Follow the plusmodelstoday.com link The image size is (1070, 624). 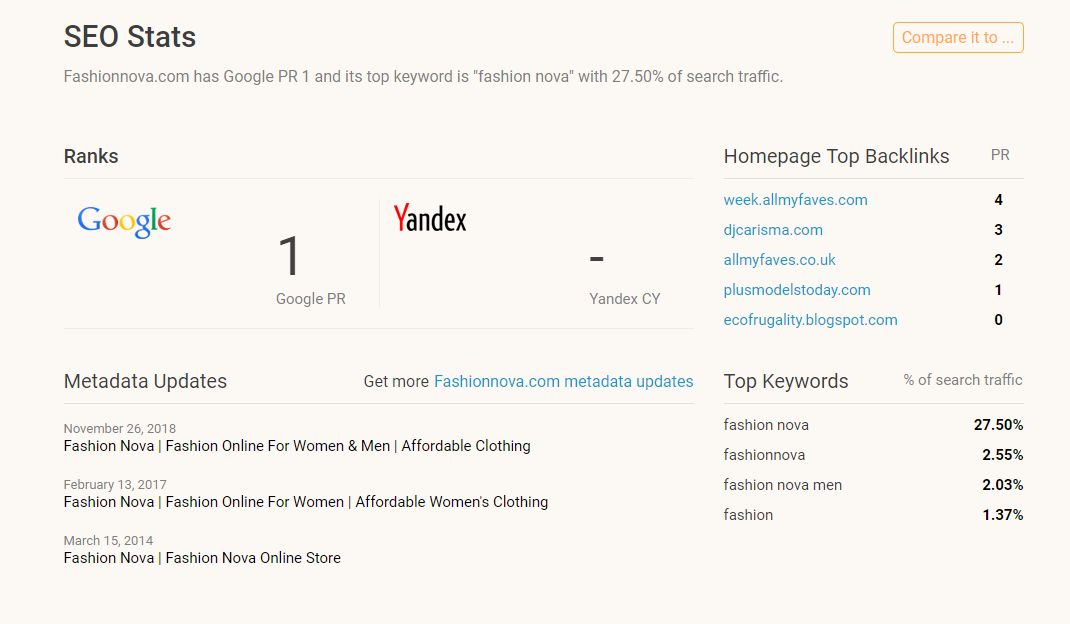tap(797, 290)
